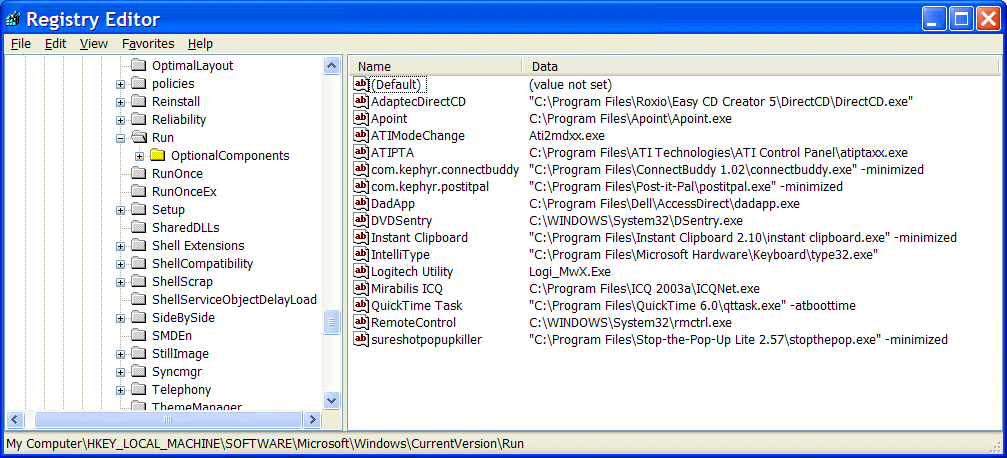Sort values by the Name column header
This screenshot has height=458, width=1007.
pos(435,66)
